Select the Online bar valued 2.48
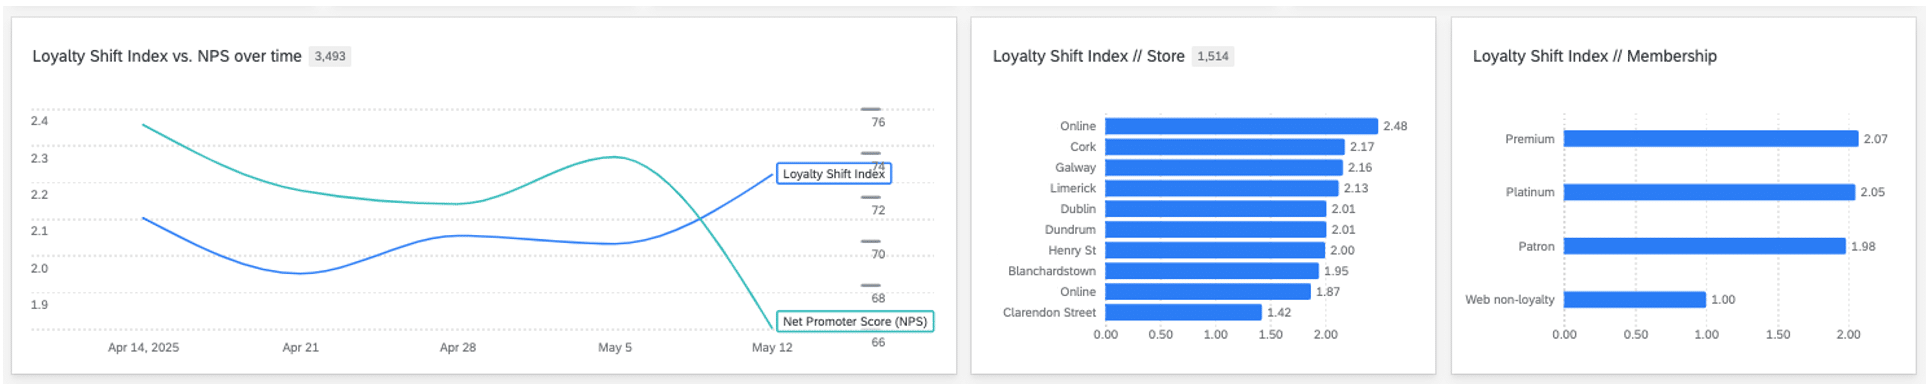 tap(1241, 126)
